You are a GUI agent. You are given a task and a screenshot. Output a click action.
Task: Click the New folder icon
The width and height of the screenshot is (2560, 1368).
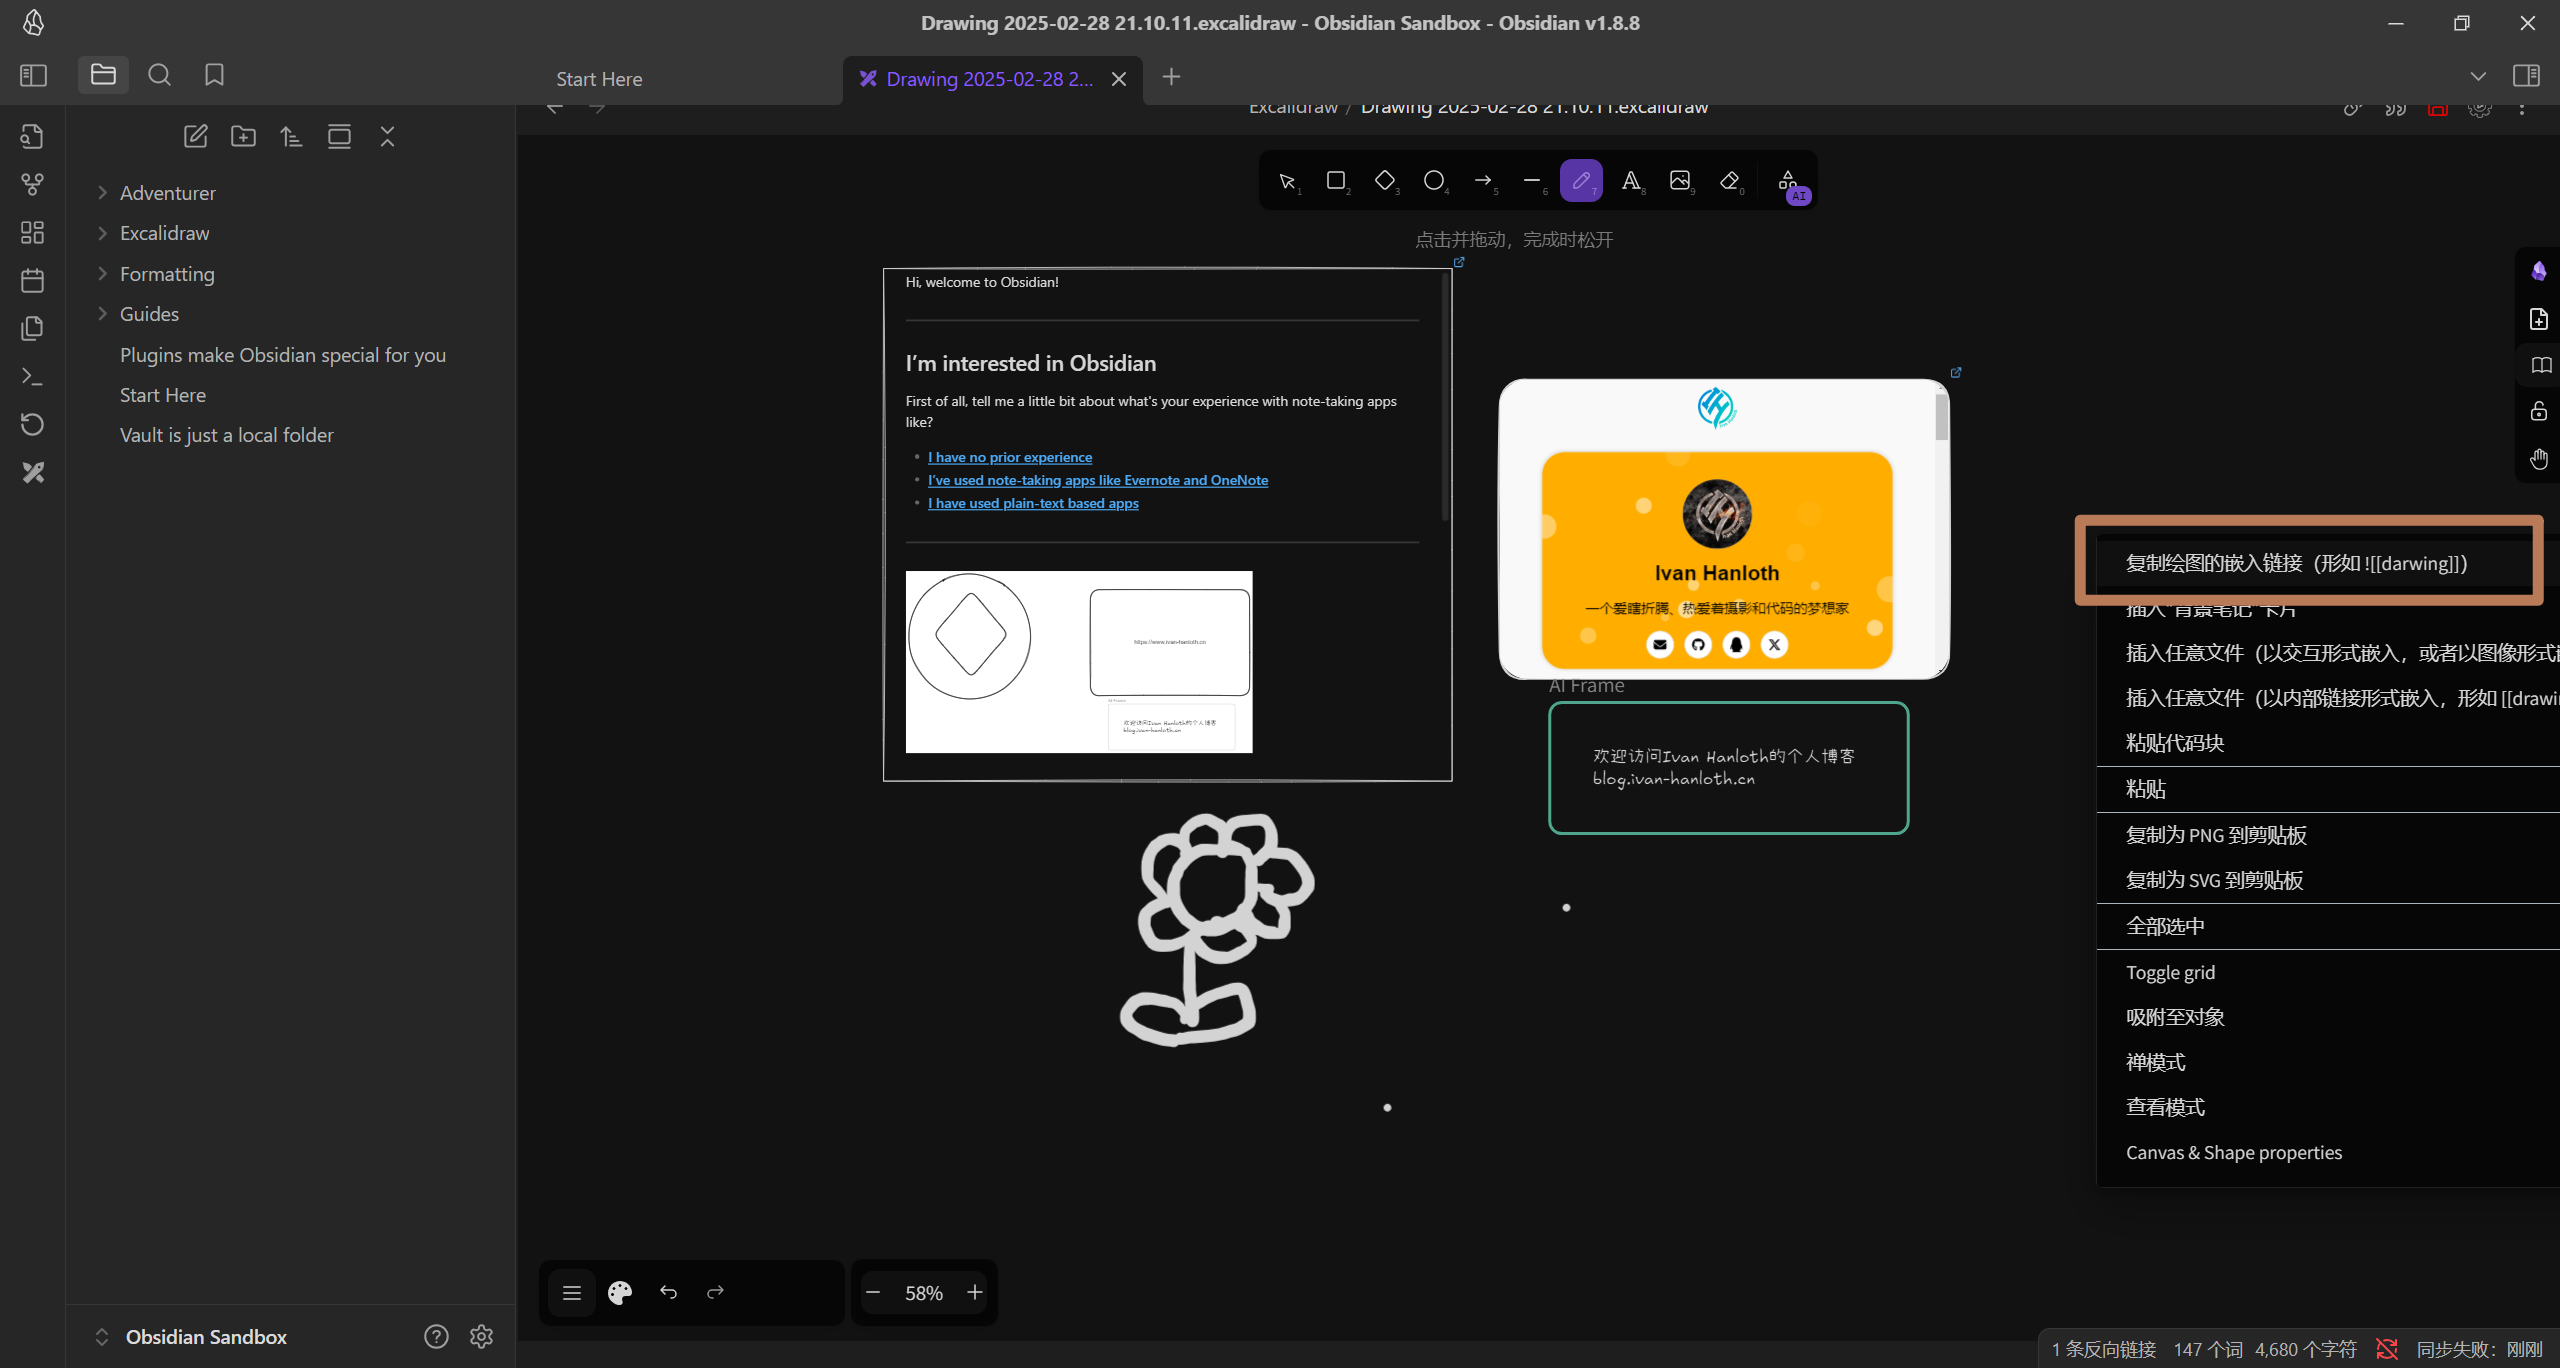(x=243, y=137)
